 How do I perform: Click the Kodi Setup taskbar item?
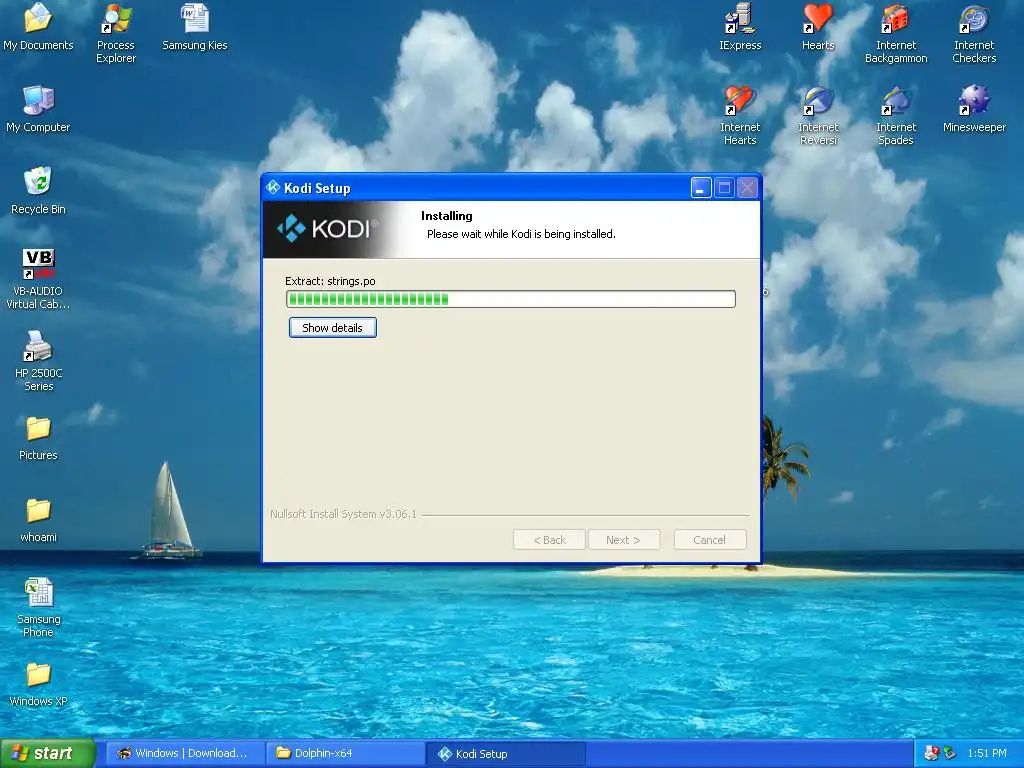click(x=505, y=753)
